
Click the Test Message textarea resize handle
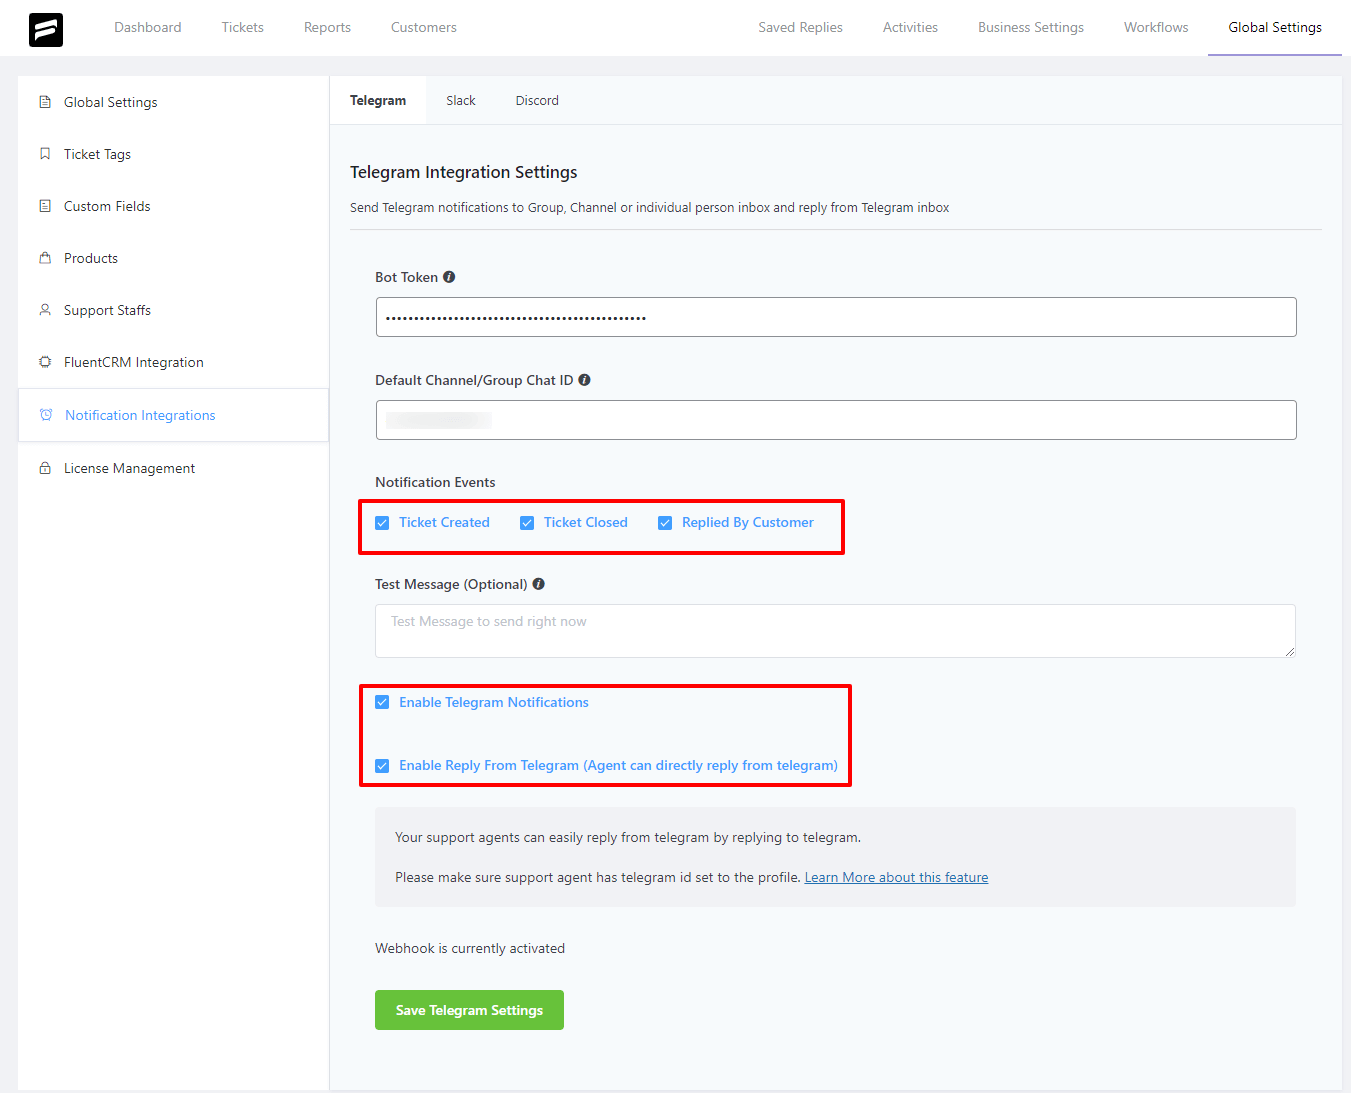coord(1290,652)
